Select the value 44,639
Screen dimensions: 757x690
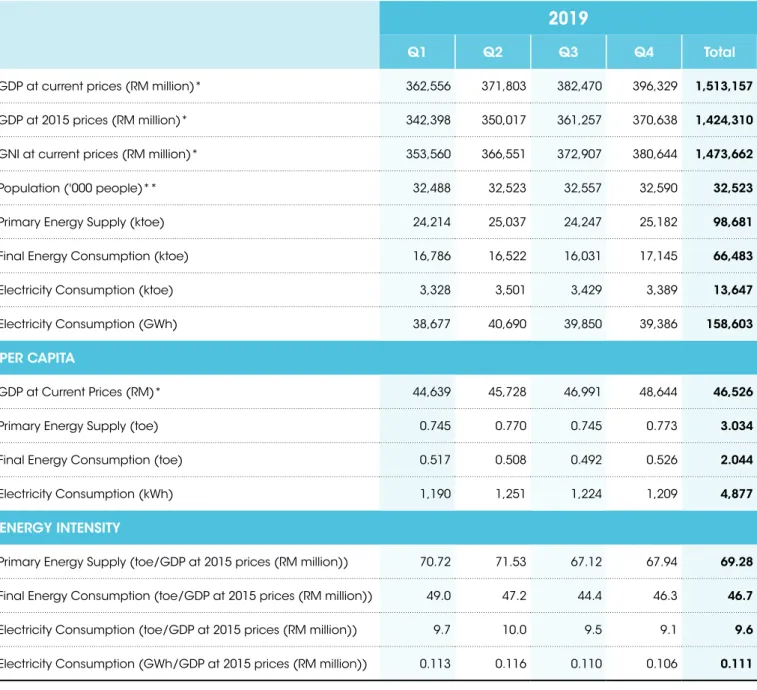[432, 392]
